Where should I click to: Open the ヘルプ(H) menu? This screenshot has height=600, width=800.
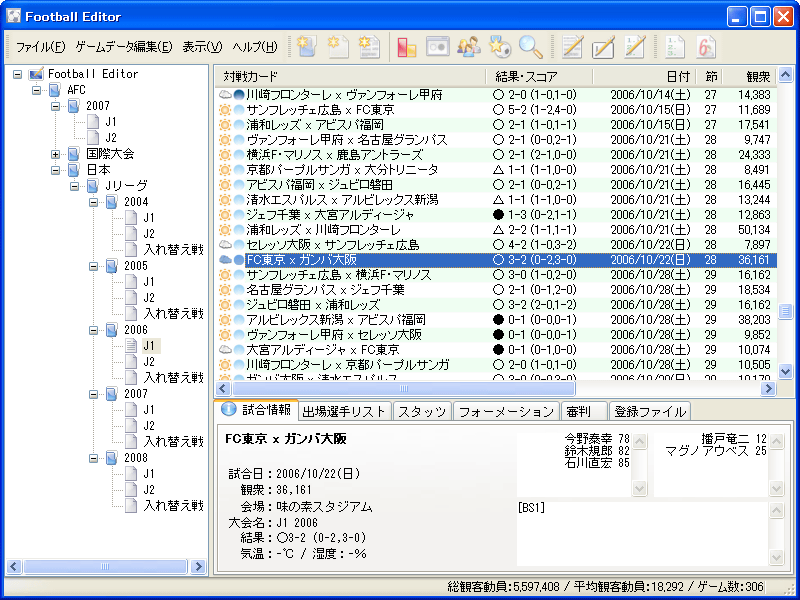click(255, 47)
